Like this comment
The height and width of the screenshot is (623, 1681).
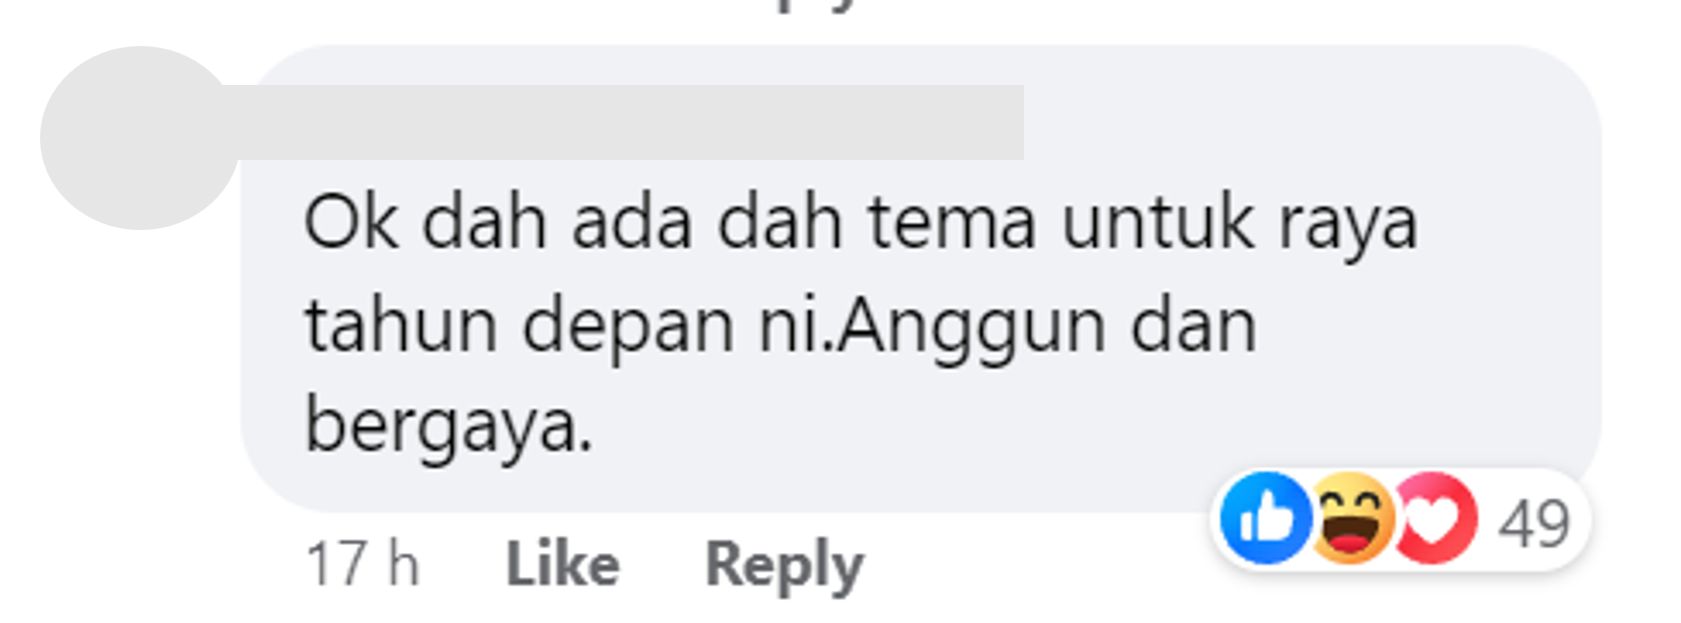562,565
